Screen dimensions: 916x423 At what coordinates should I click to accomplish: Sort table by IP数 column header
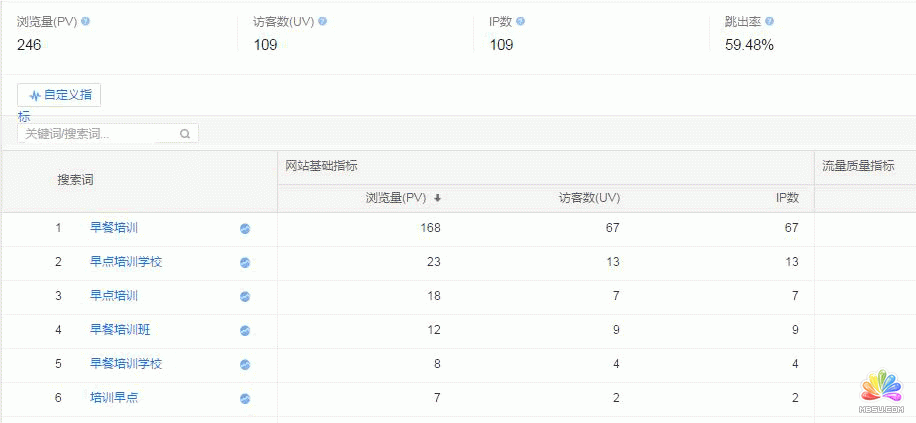787,198
